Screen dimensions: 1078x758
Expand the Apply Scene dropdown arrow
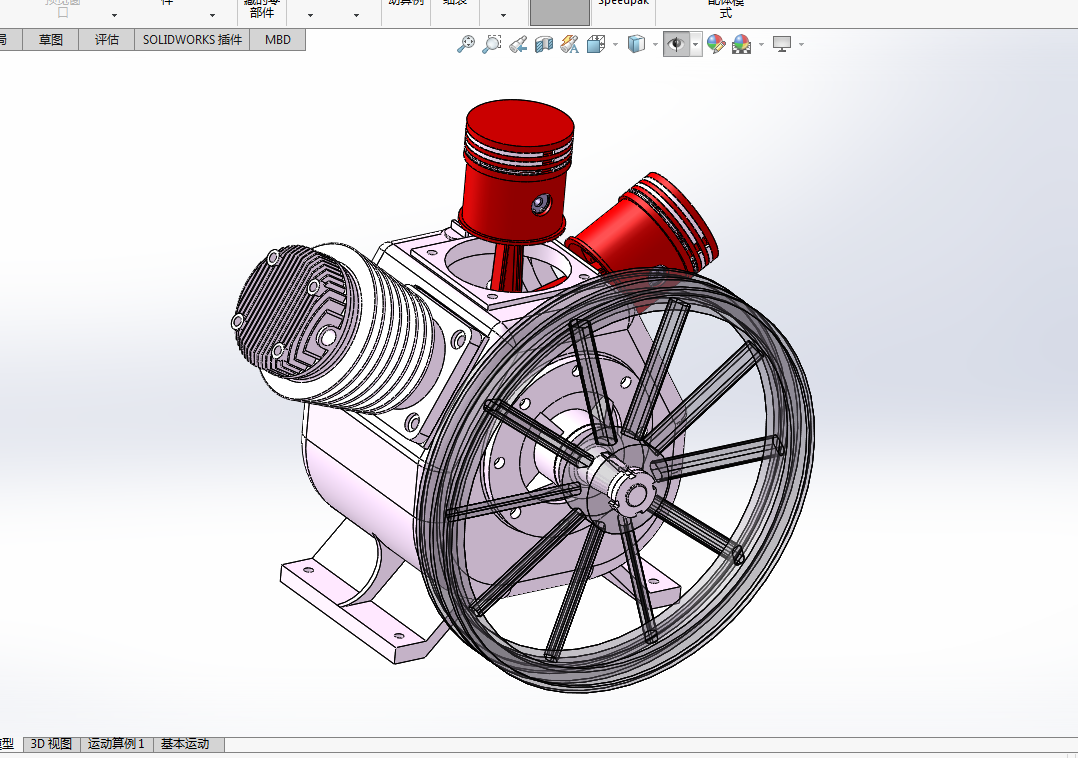(761, 45)
